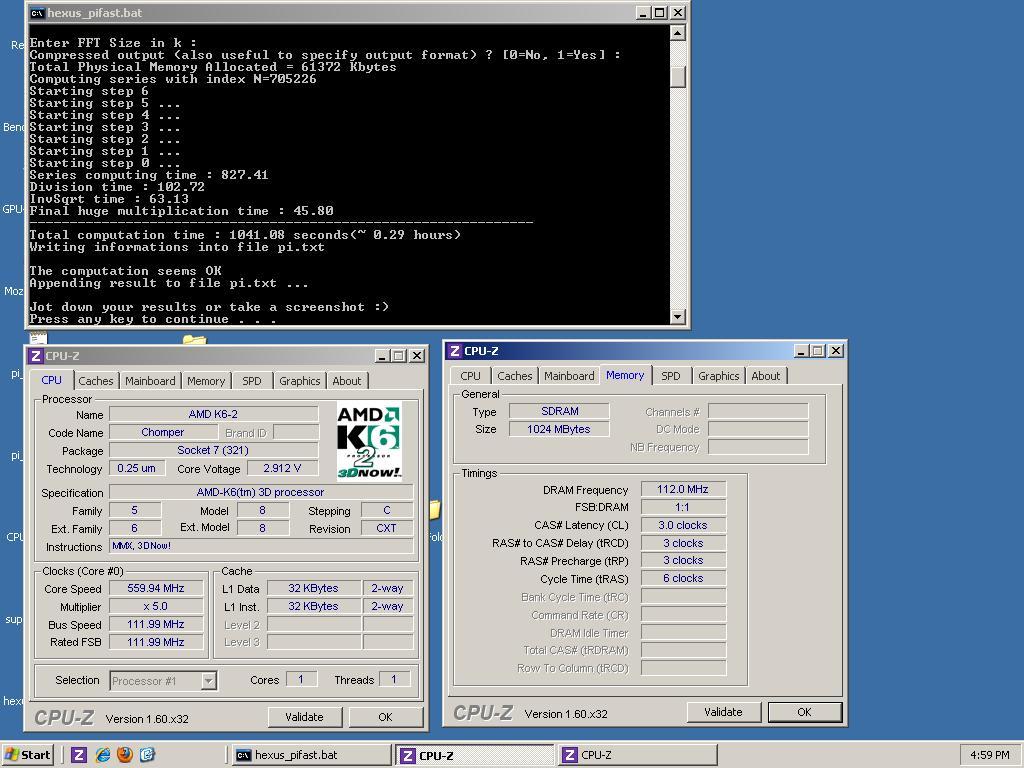This screenshot has width=1024, height=768.
Task: Select the second CPU-Z taskbar button
Action: tap(638, 755)
